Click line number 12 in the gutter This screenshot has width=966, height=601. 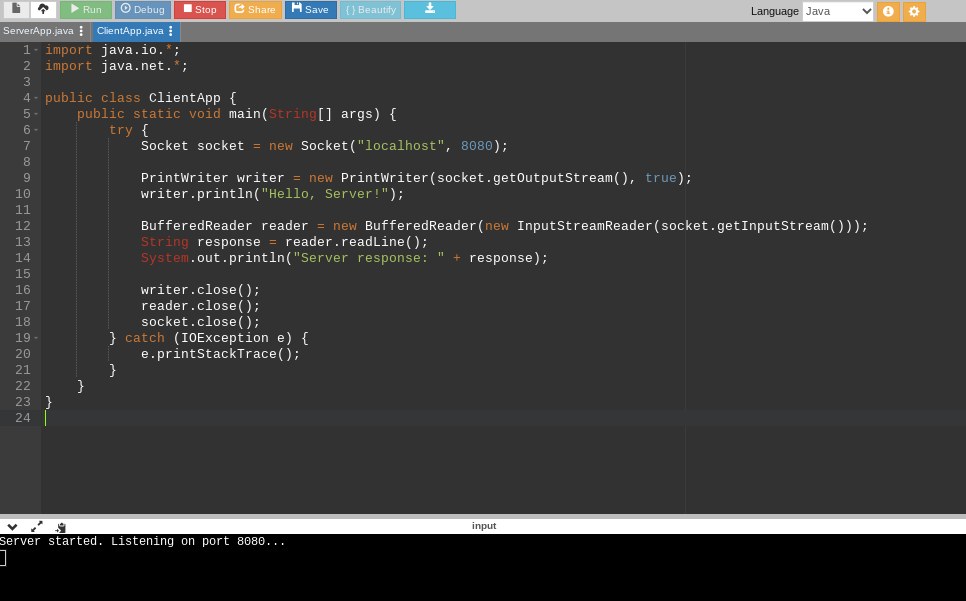click(x=23, y=226)
